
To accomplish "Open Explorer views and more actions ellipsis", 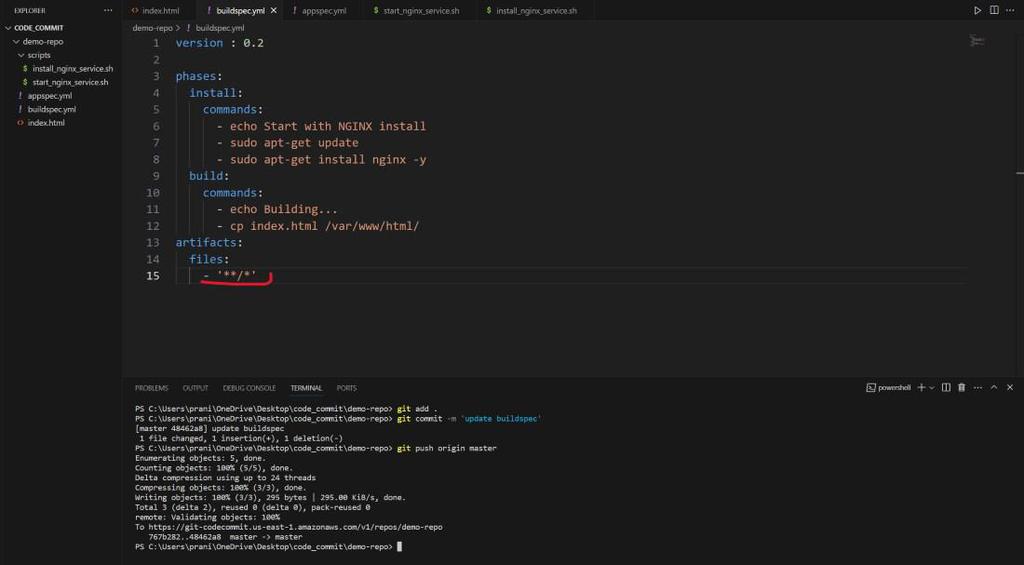I will 108,10.
